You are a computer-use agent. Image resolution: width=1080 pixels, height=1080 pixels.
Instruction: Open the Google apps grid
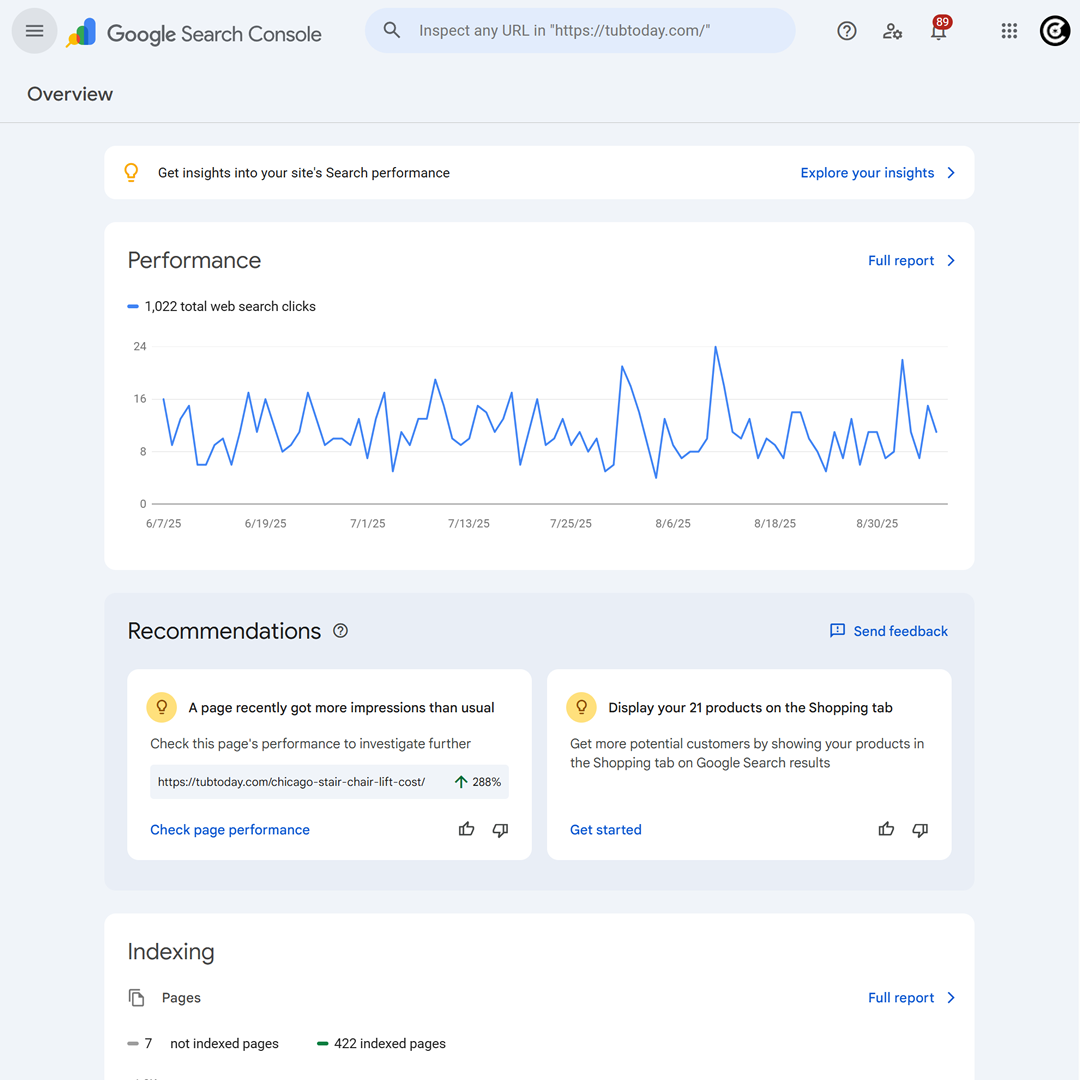coord(1009,31)
